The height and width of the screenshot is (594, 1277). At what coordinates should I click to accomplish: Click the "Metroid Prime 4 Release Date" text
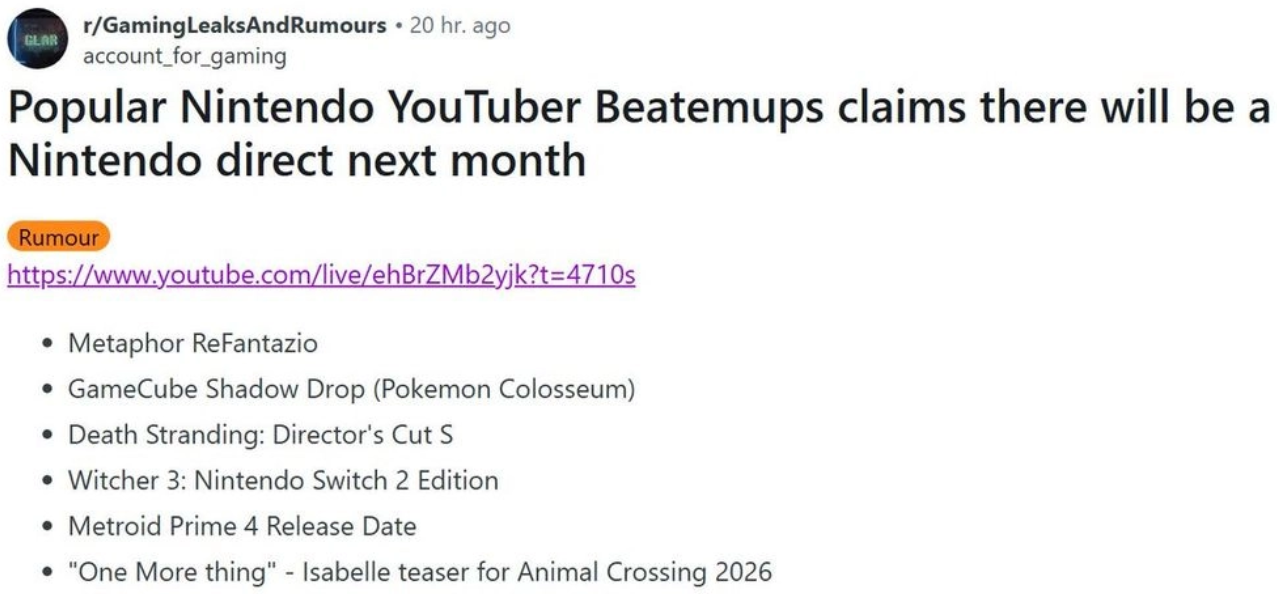click(x=242, y=526)
